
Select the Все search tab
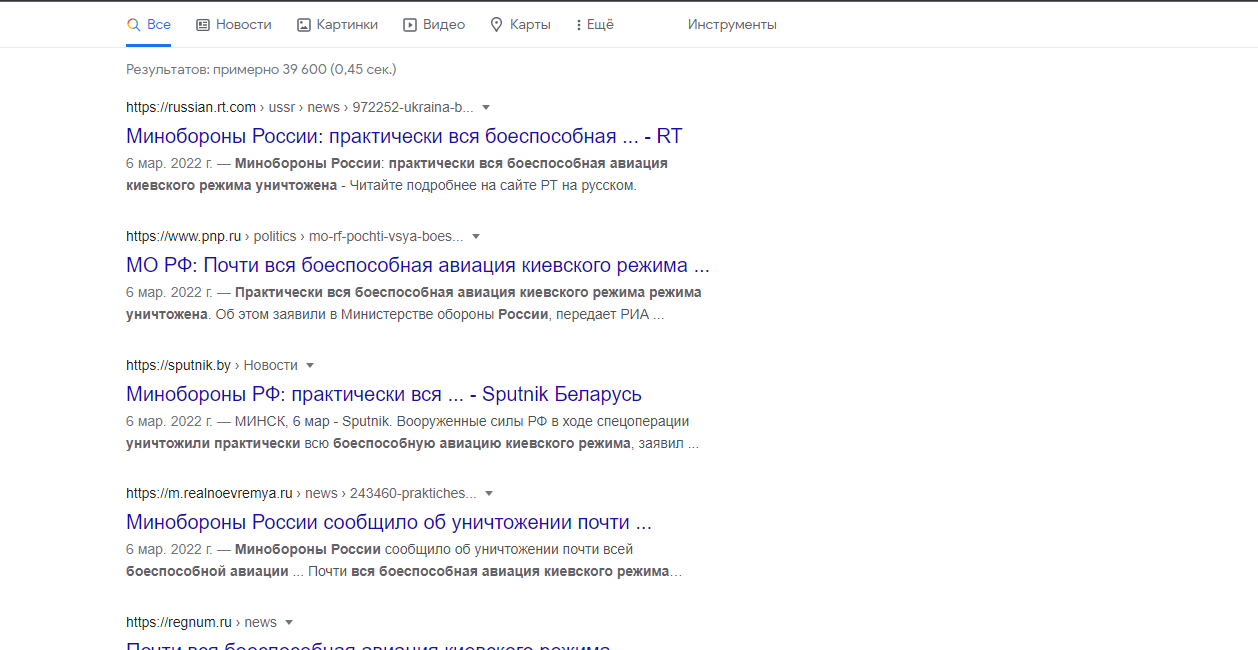coord(148,24)
